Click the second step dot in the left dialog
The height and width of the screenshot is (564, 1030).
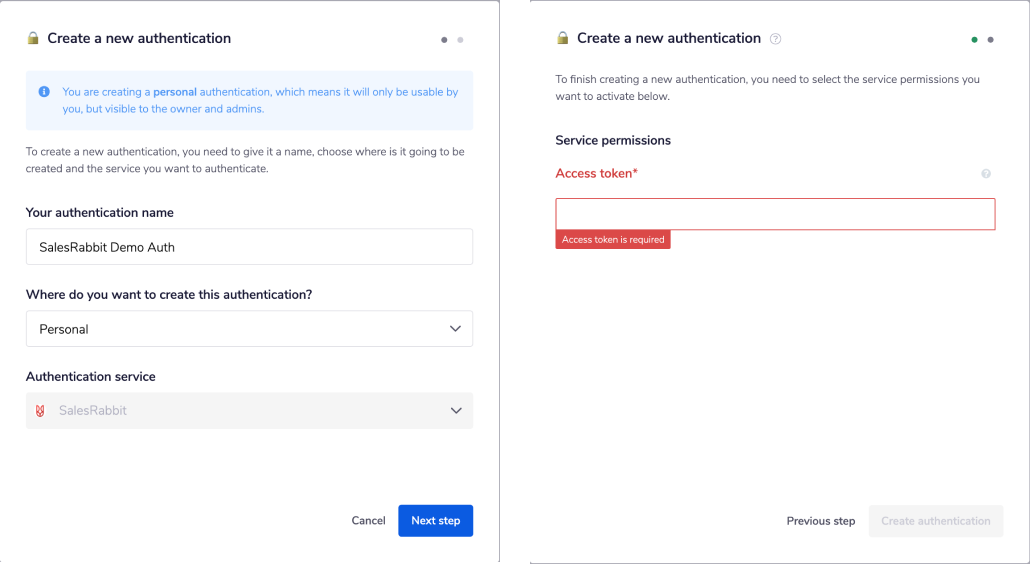[460, 40]
